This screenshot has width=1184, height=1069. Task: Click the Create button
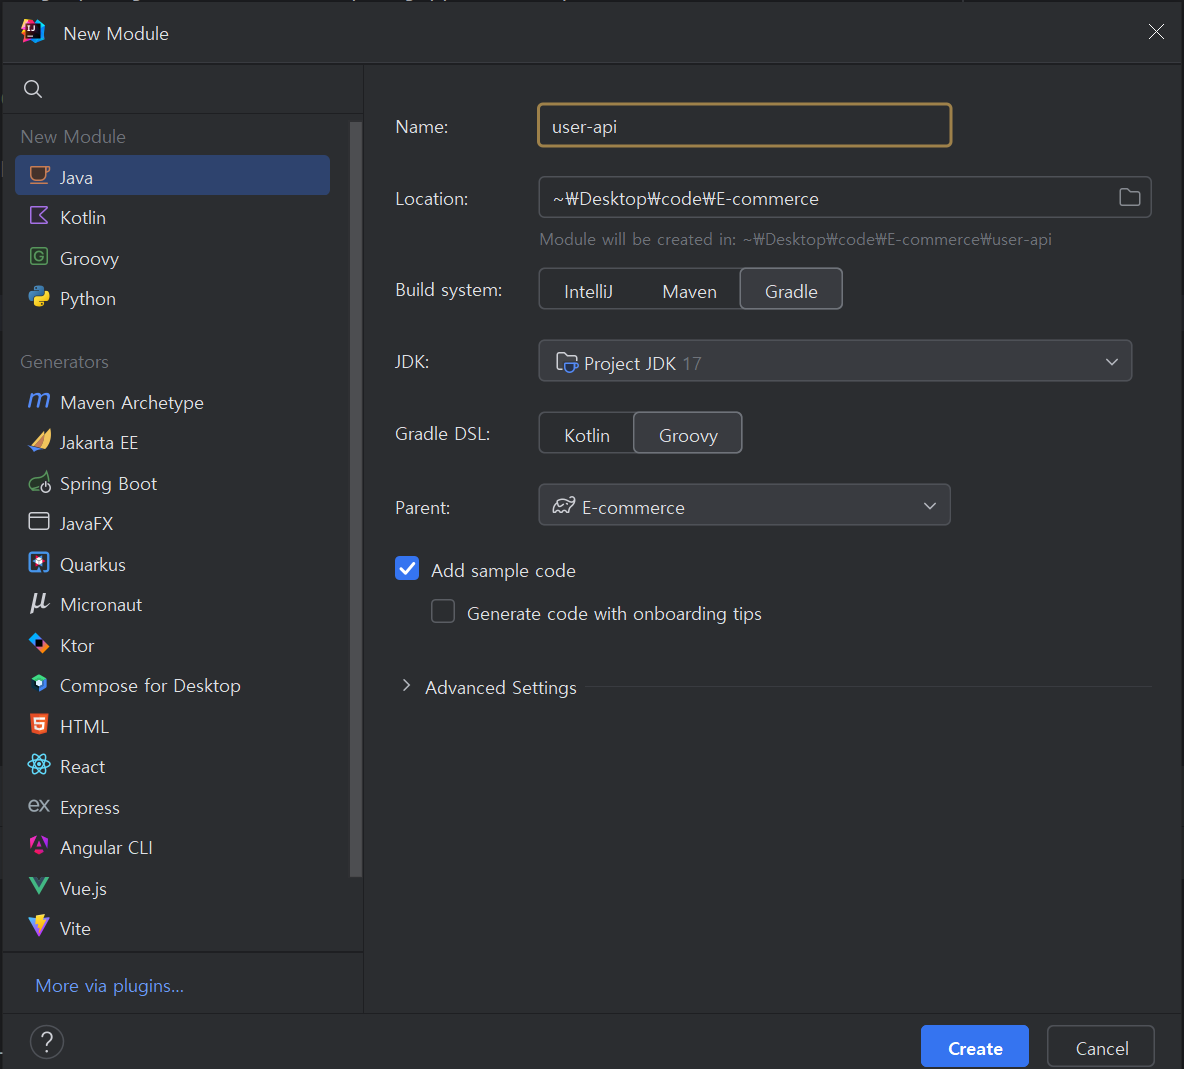pos(975,1047)
